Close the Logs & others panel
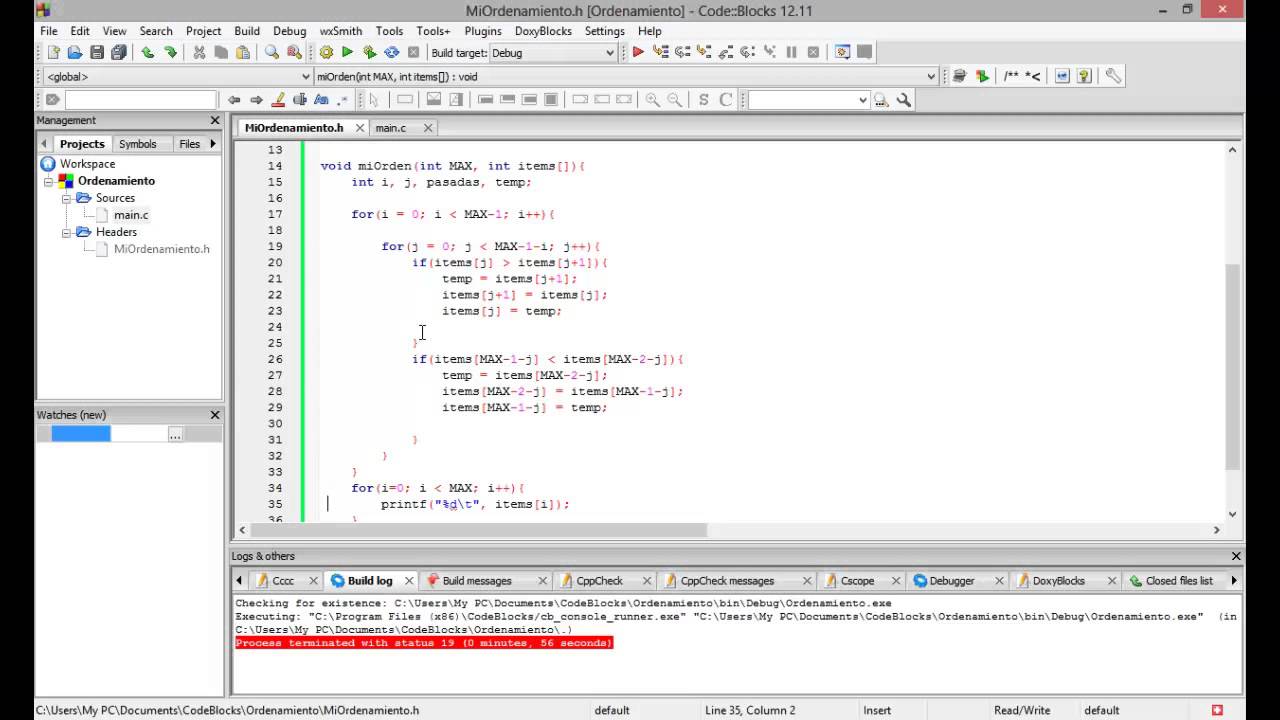Viewport: 1280px width, 720px height. coord(1236,556)
